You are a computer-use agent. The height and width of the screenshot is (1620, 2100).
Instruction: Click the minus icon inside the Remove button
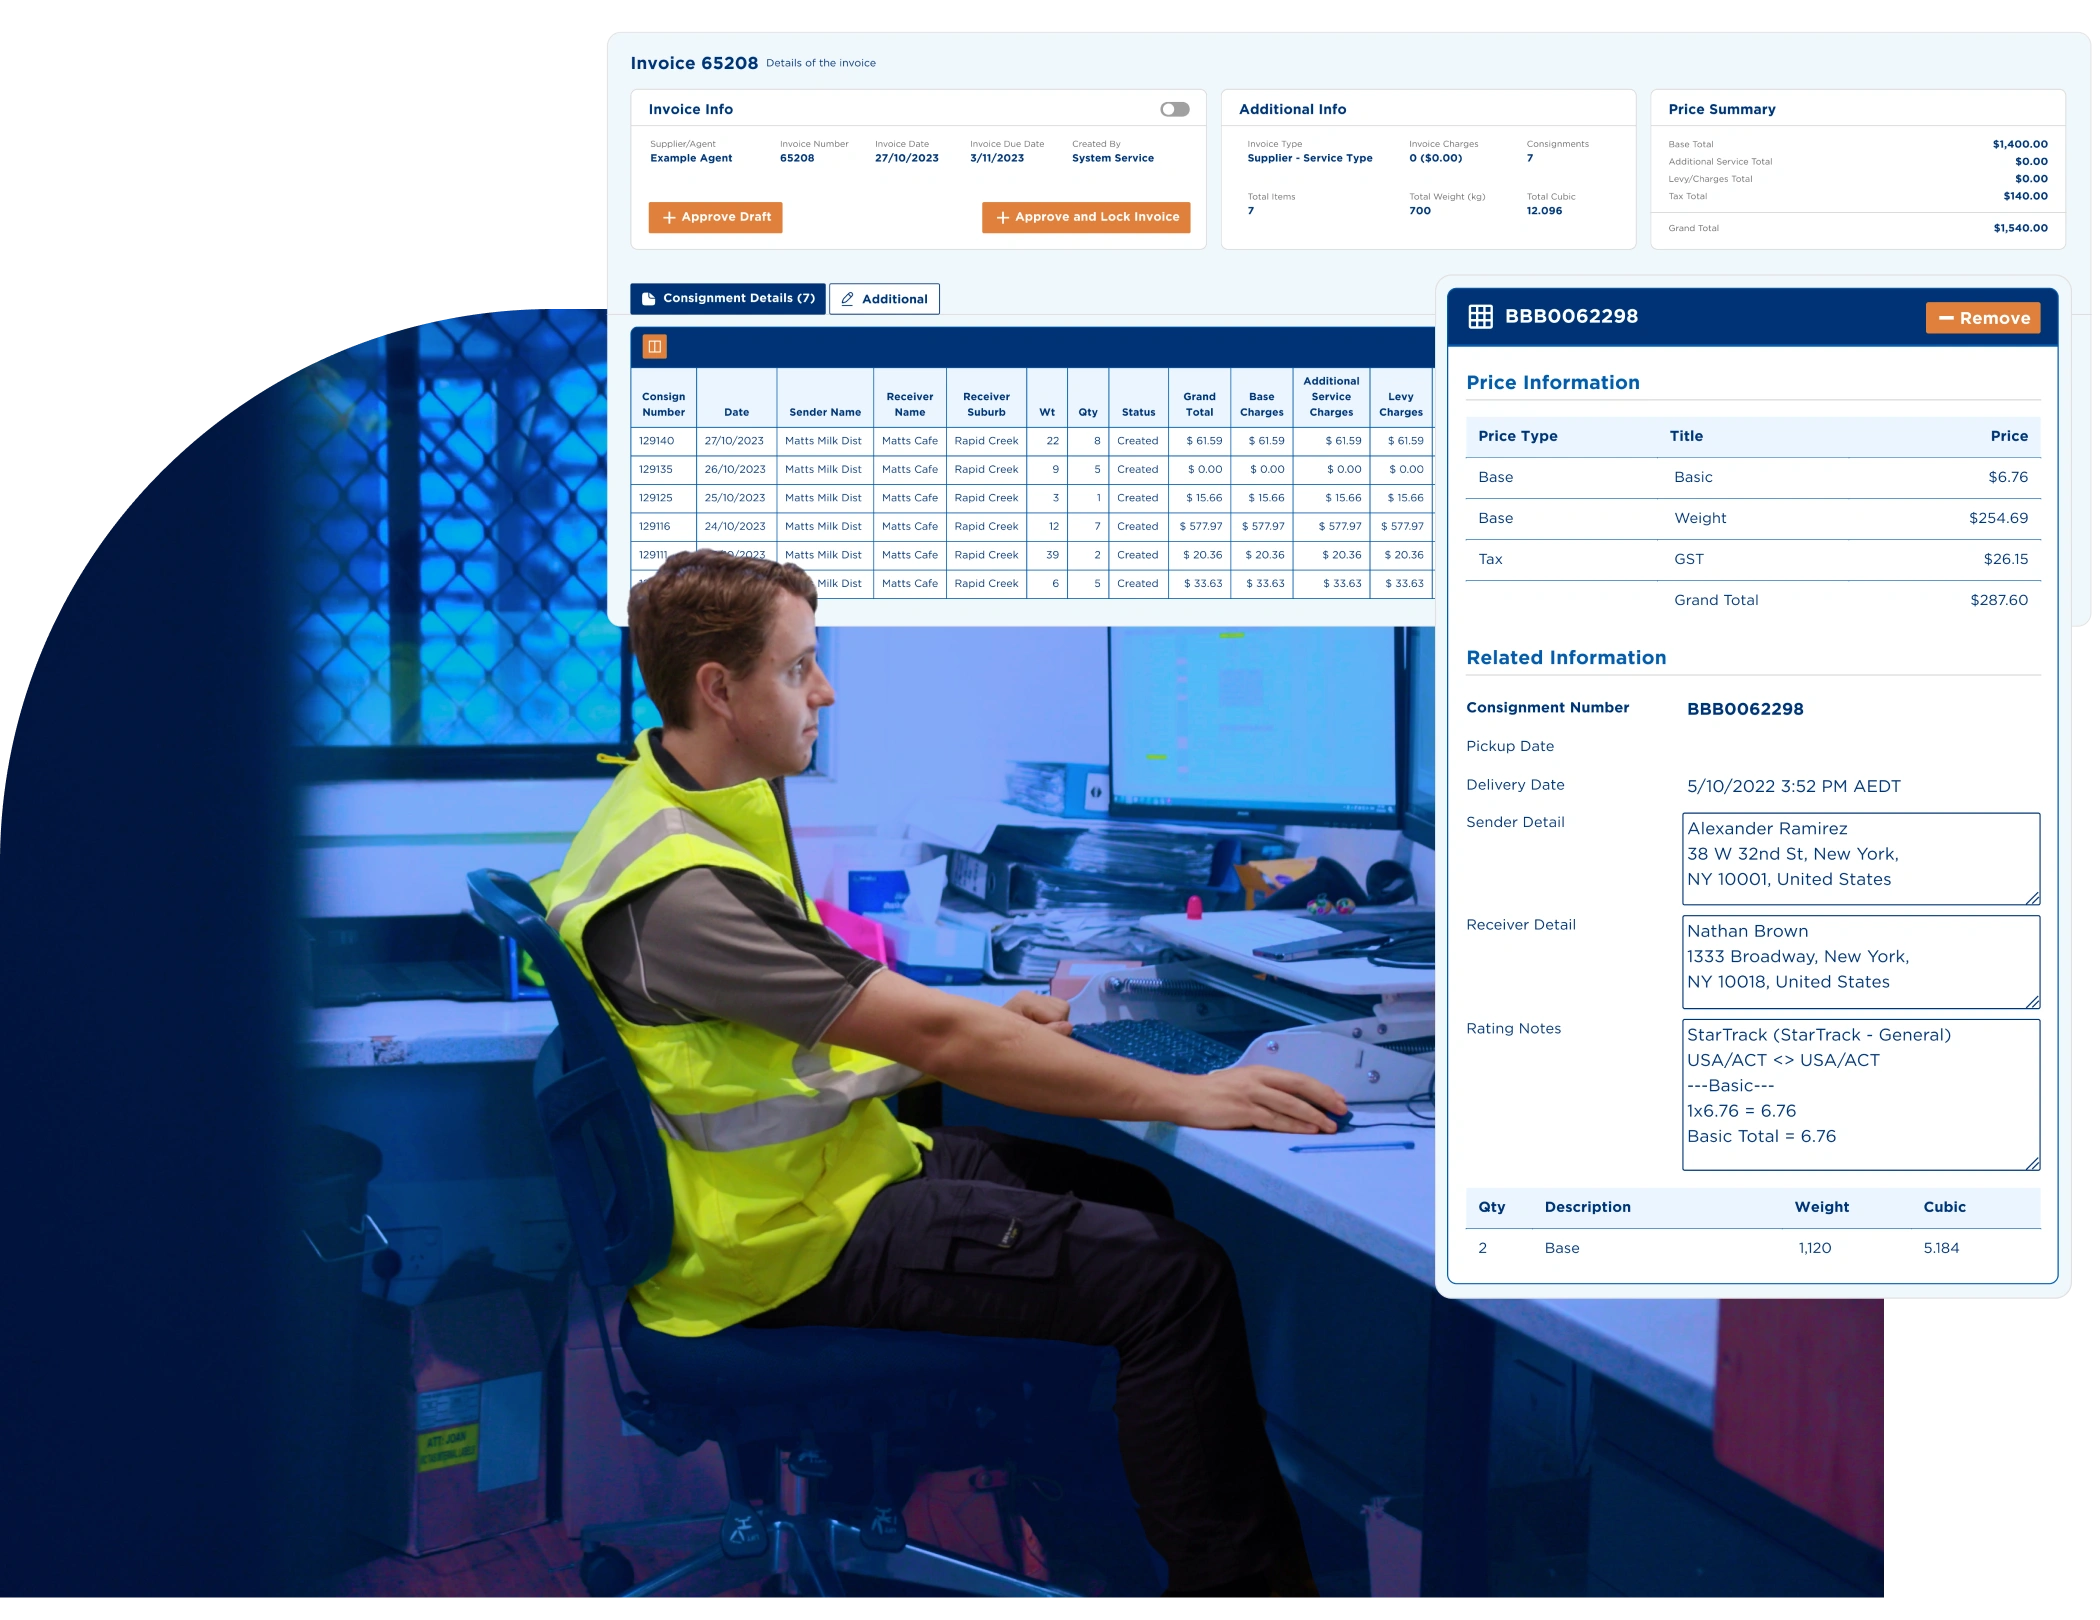[1948, 317]
